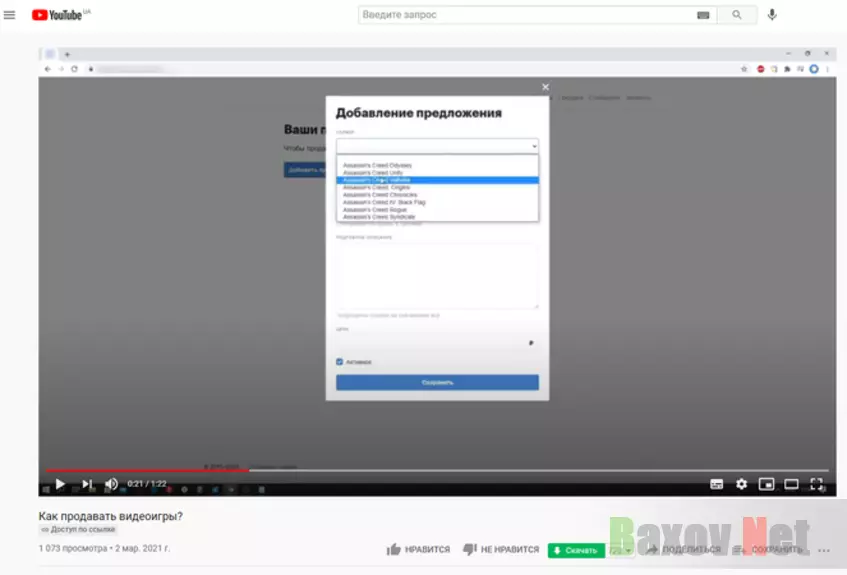Close the Добавление предложения dialog

546,87
